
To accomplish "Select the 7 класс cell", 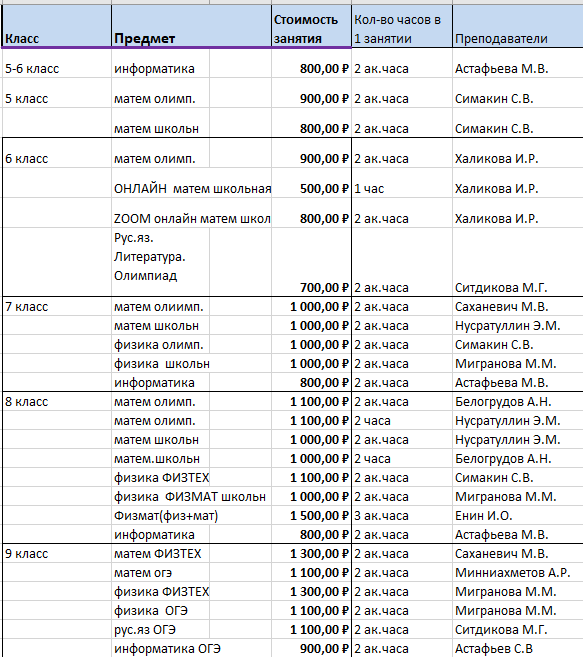I will (x=57, y=307).
